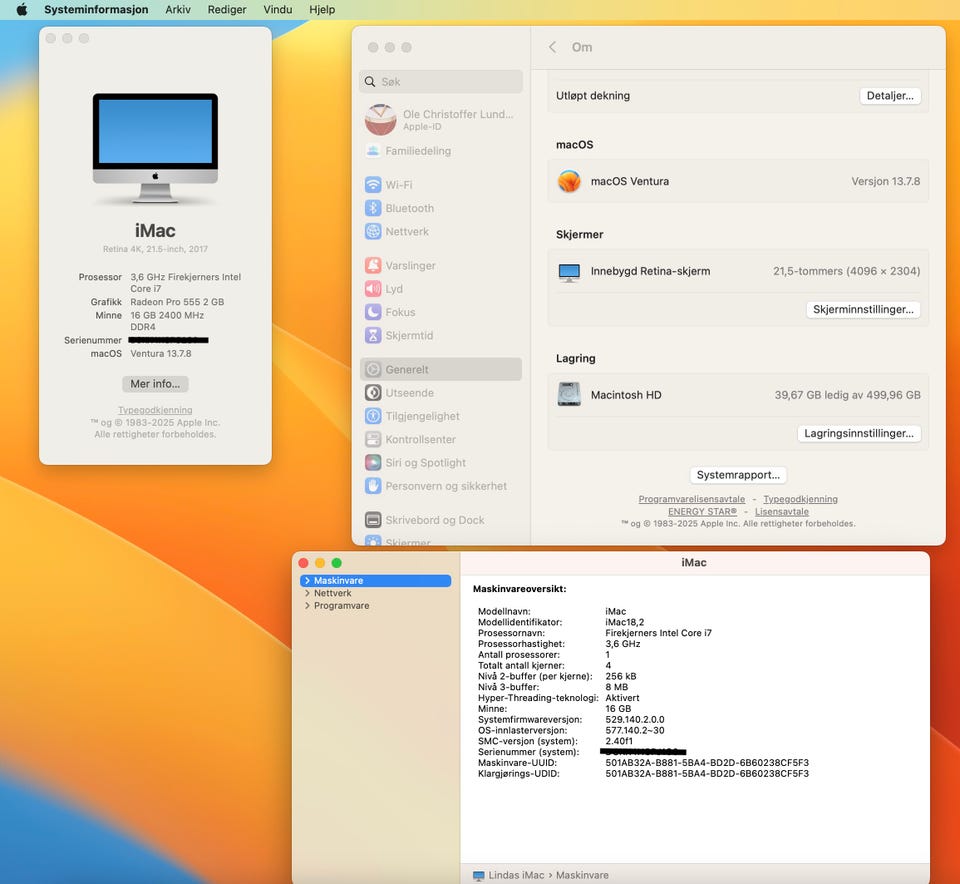
Task: Open Familiedeling settings icon
Action: tap(373, 151)
